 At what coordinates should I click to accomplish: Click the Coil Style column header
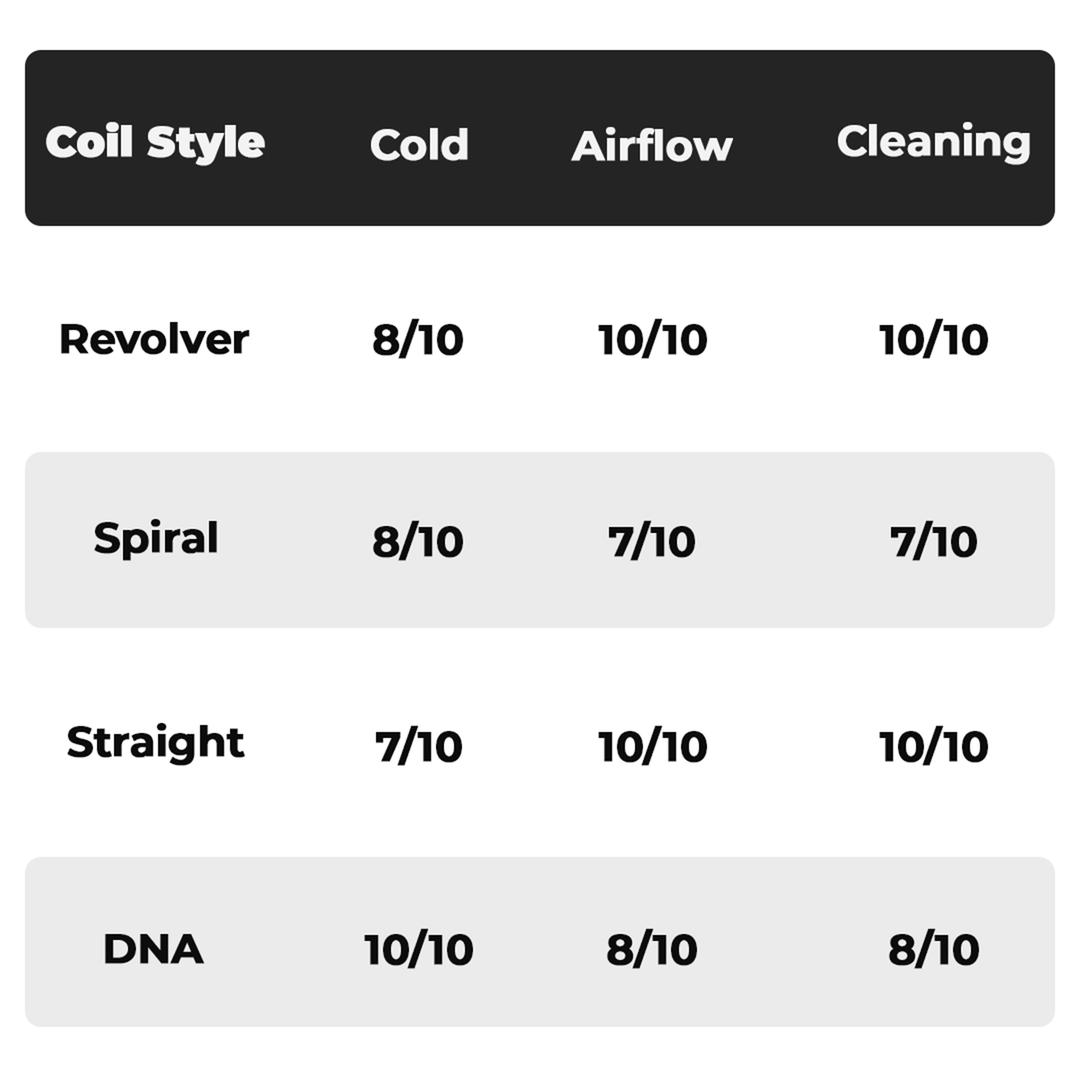click(x=155, y=143)
